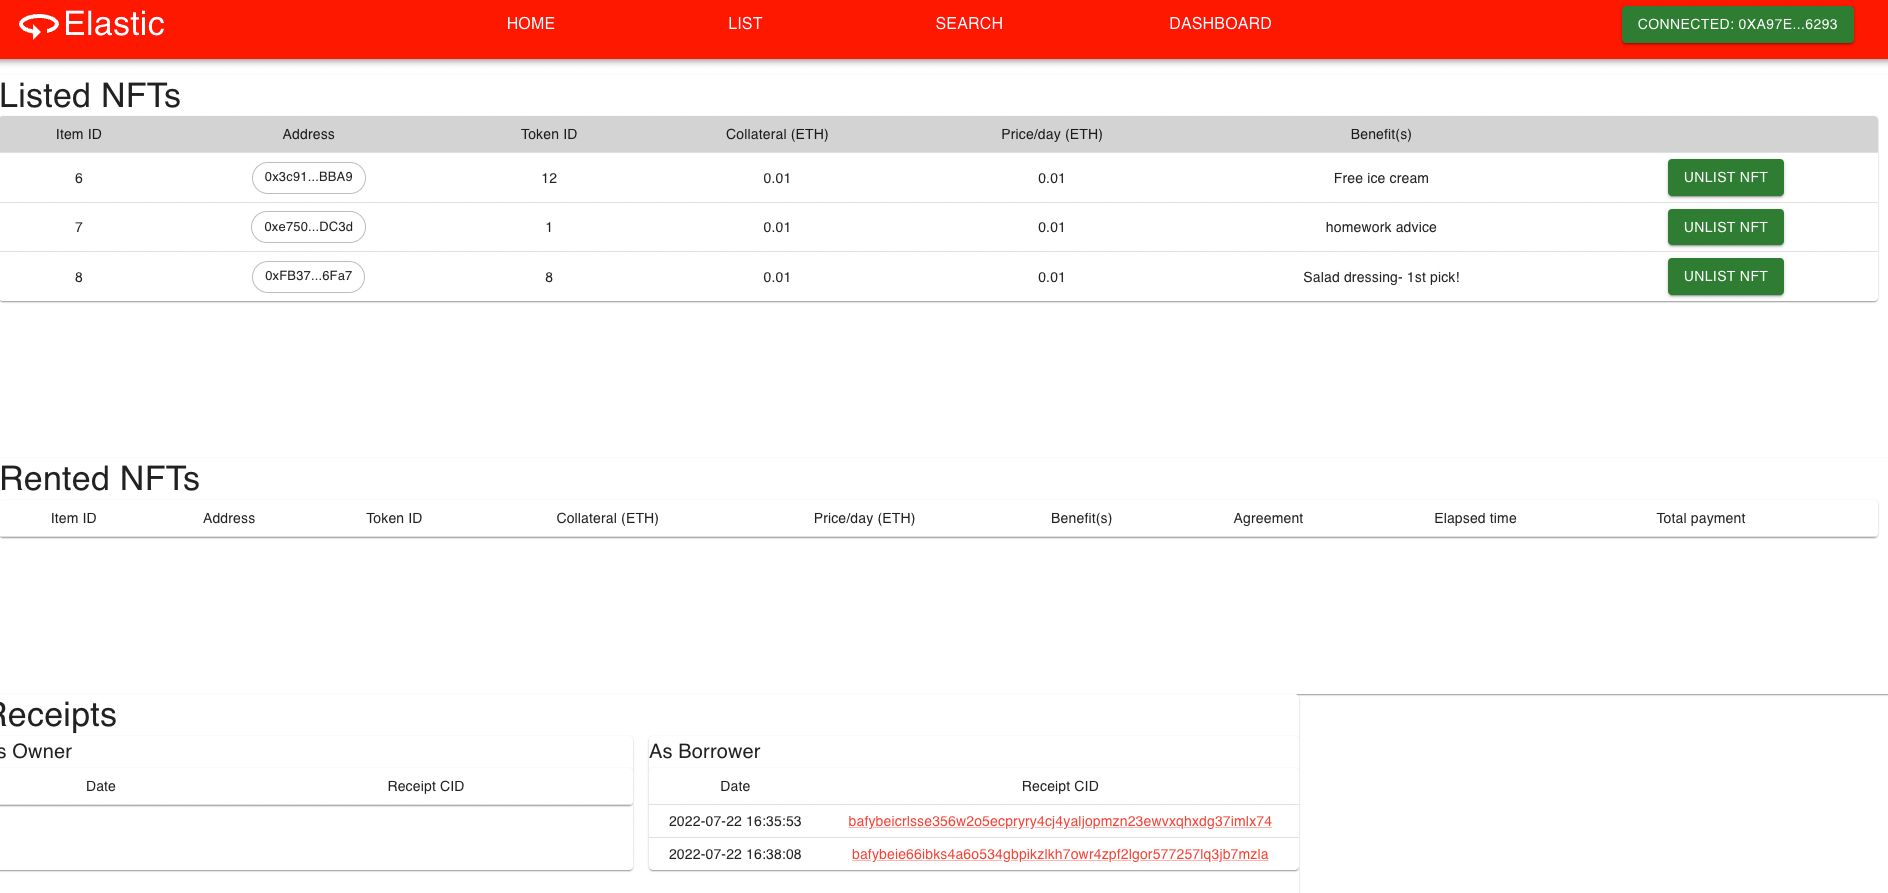Click 'Salad dressing- 1st pick!' cell
The height and width of the screenshot is (893, 1888).
click(1381, 277)
